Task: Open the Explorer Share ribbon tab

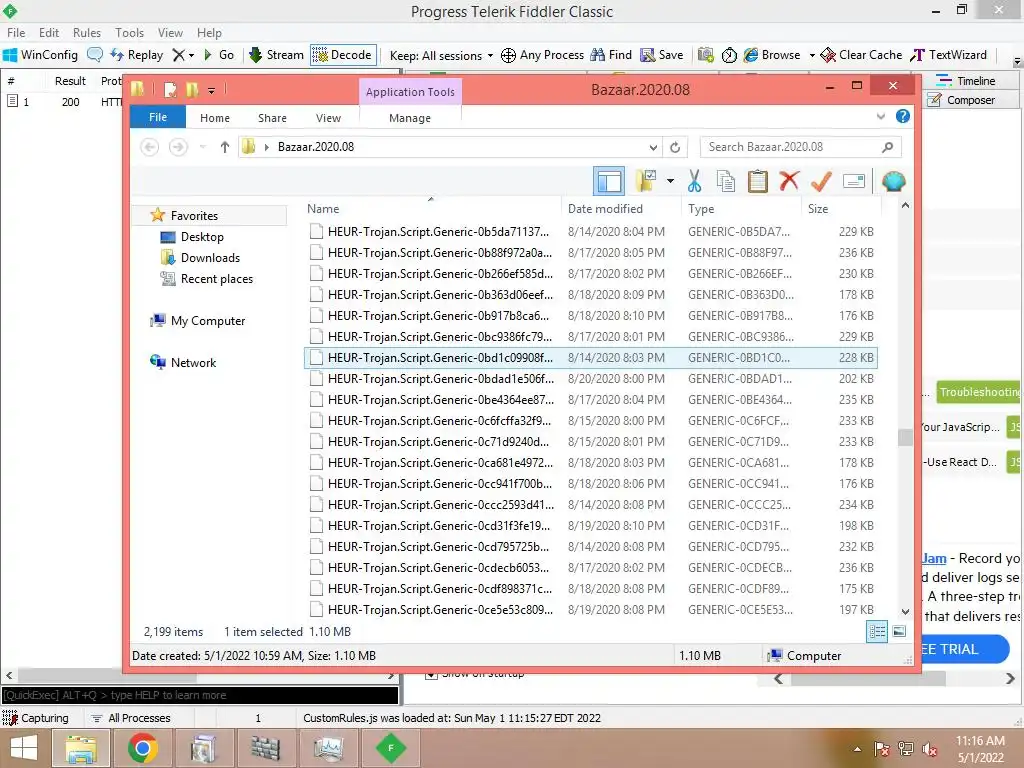Action: pos(272,118)
